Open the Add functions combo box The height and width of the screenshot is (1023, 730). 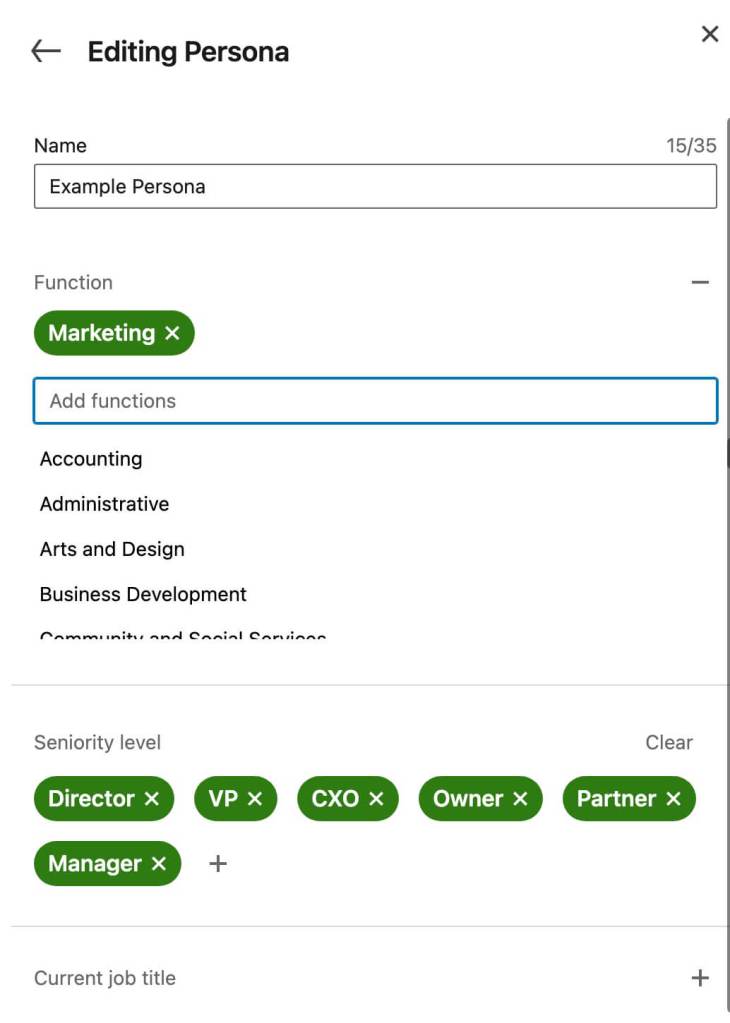(x=375, y=401)
